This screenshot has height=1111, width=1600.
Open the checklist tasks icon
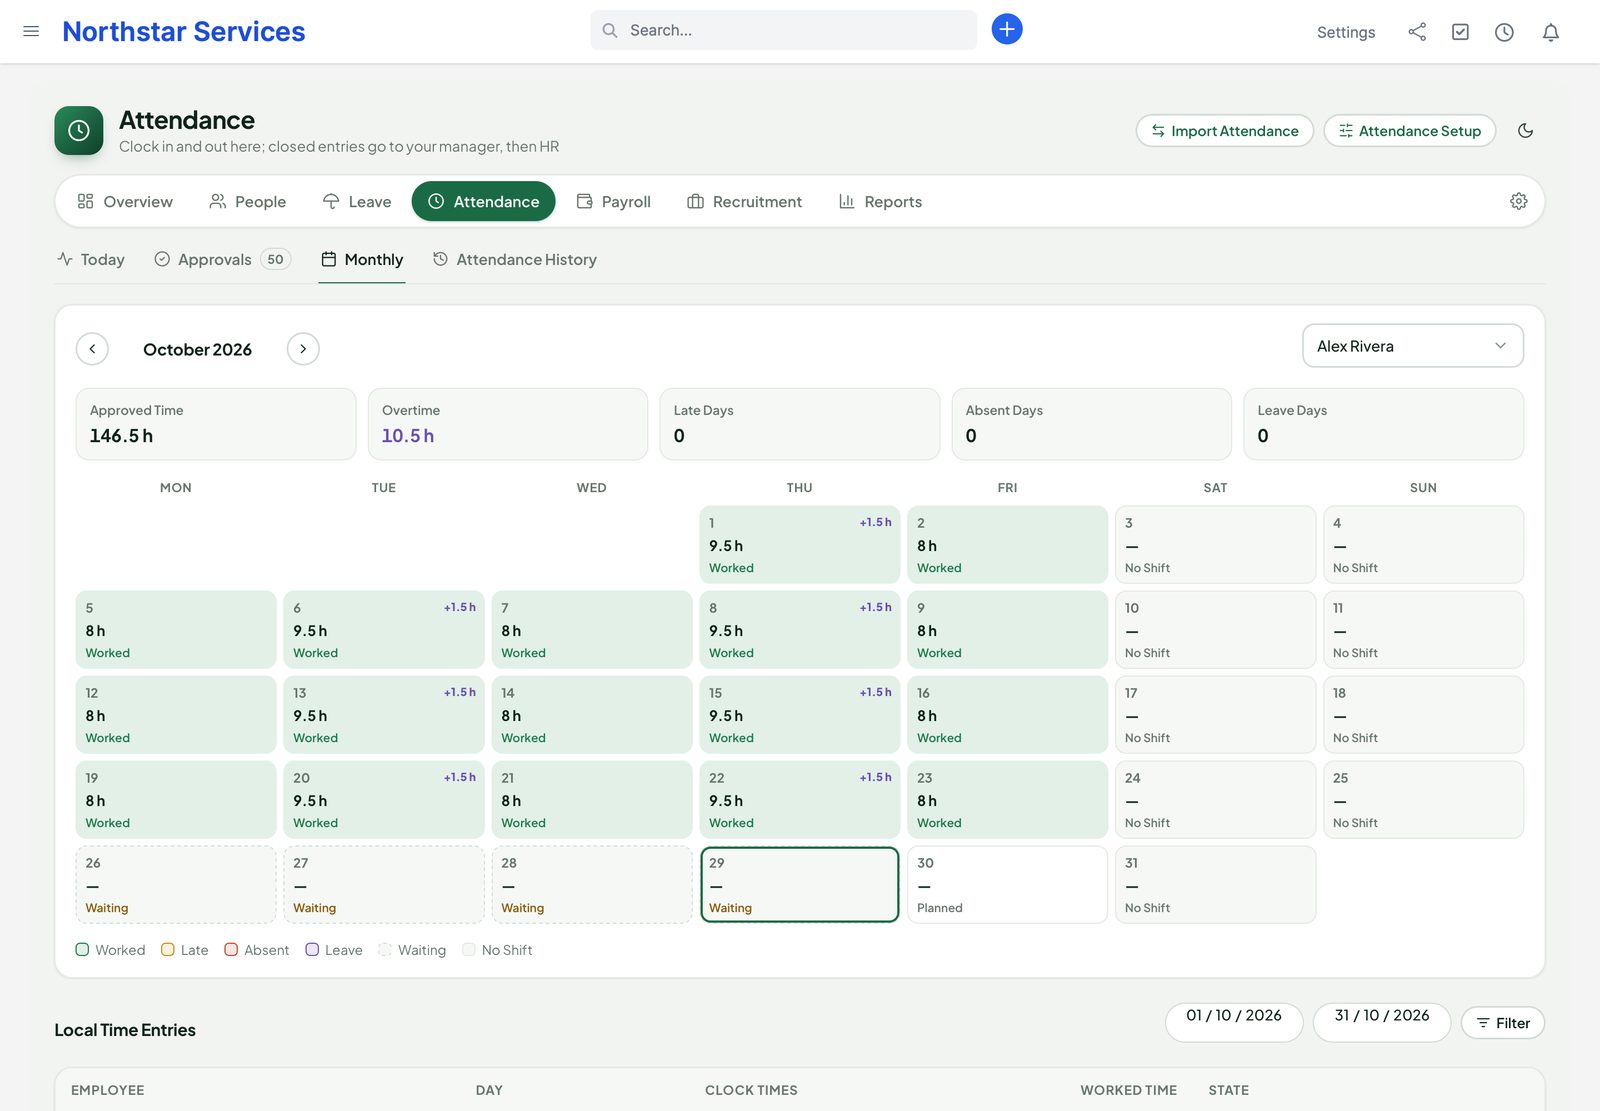[x=1460, y=32]
